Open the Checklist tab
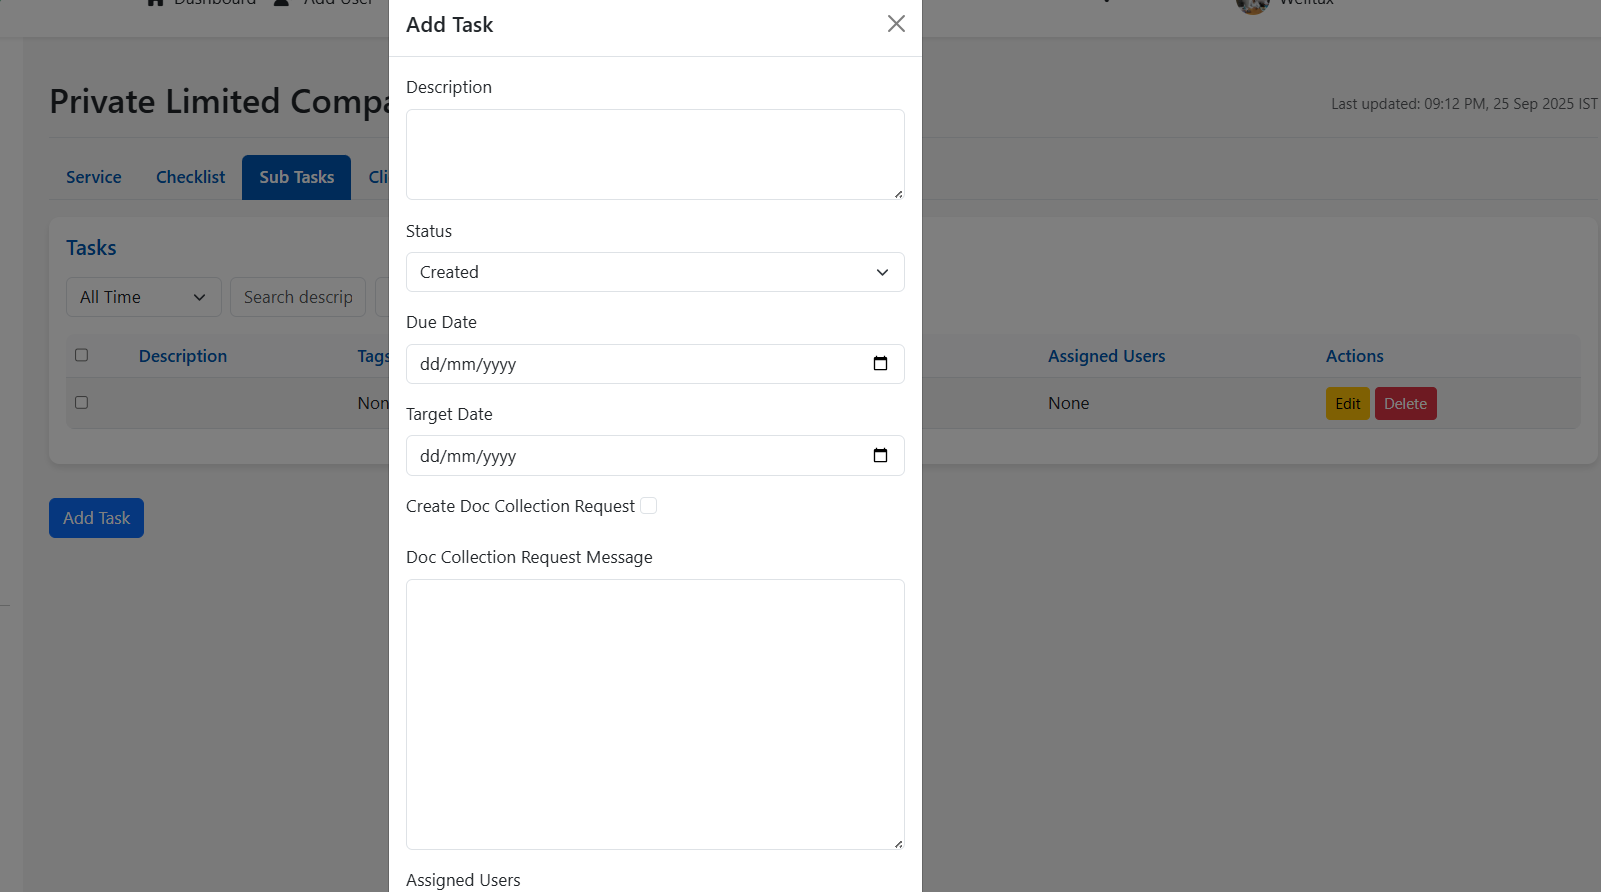The width and height of the screenshot is (1601, 892). (x=190, y=177)
